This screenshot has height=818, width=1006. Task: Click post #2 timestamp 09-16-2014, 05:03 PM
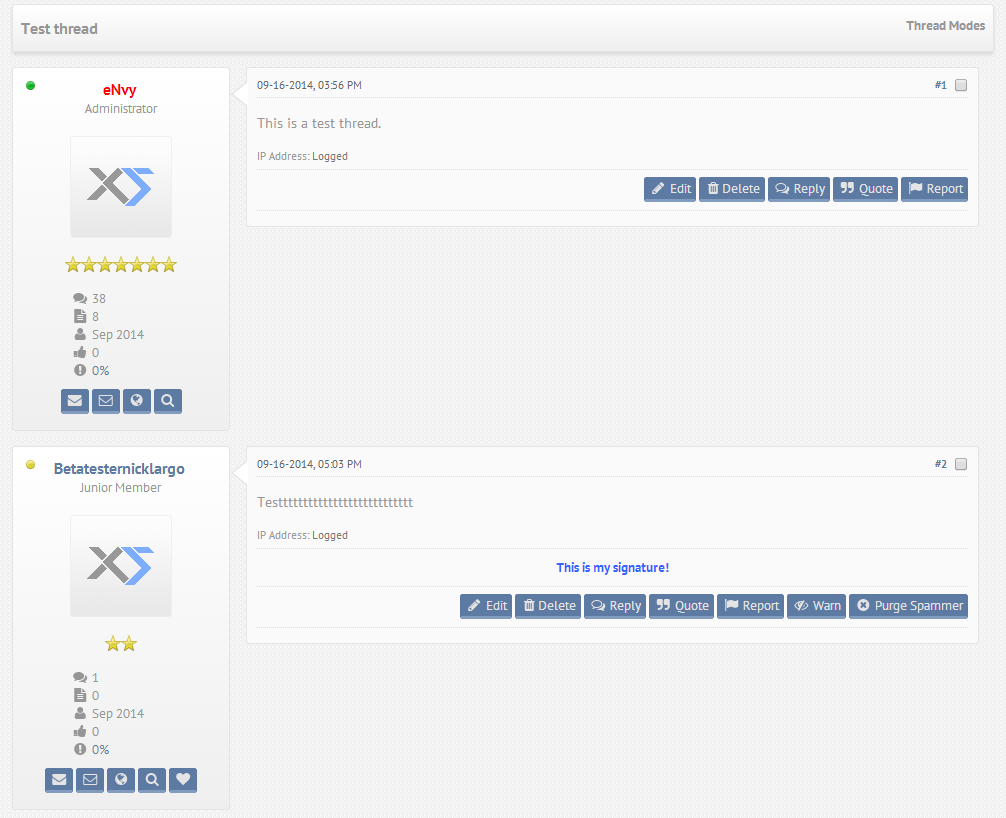pyautogui.click(x=309, y=464)
